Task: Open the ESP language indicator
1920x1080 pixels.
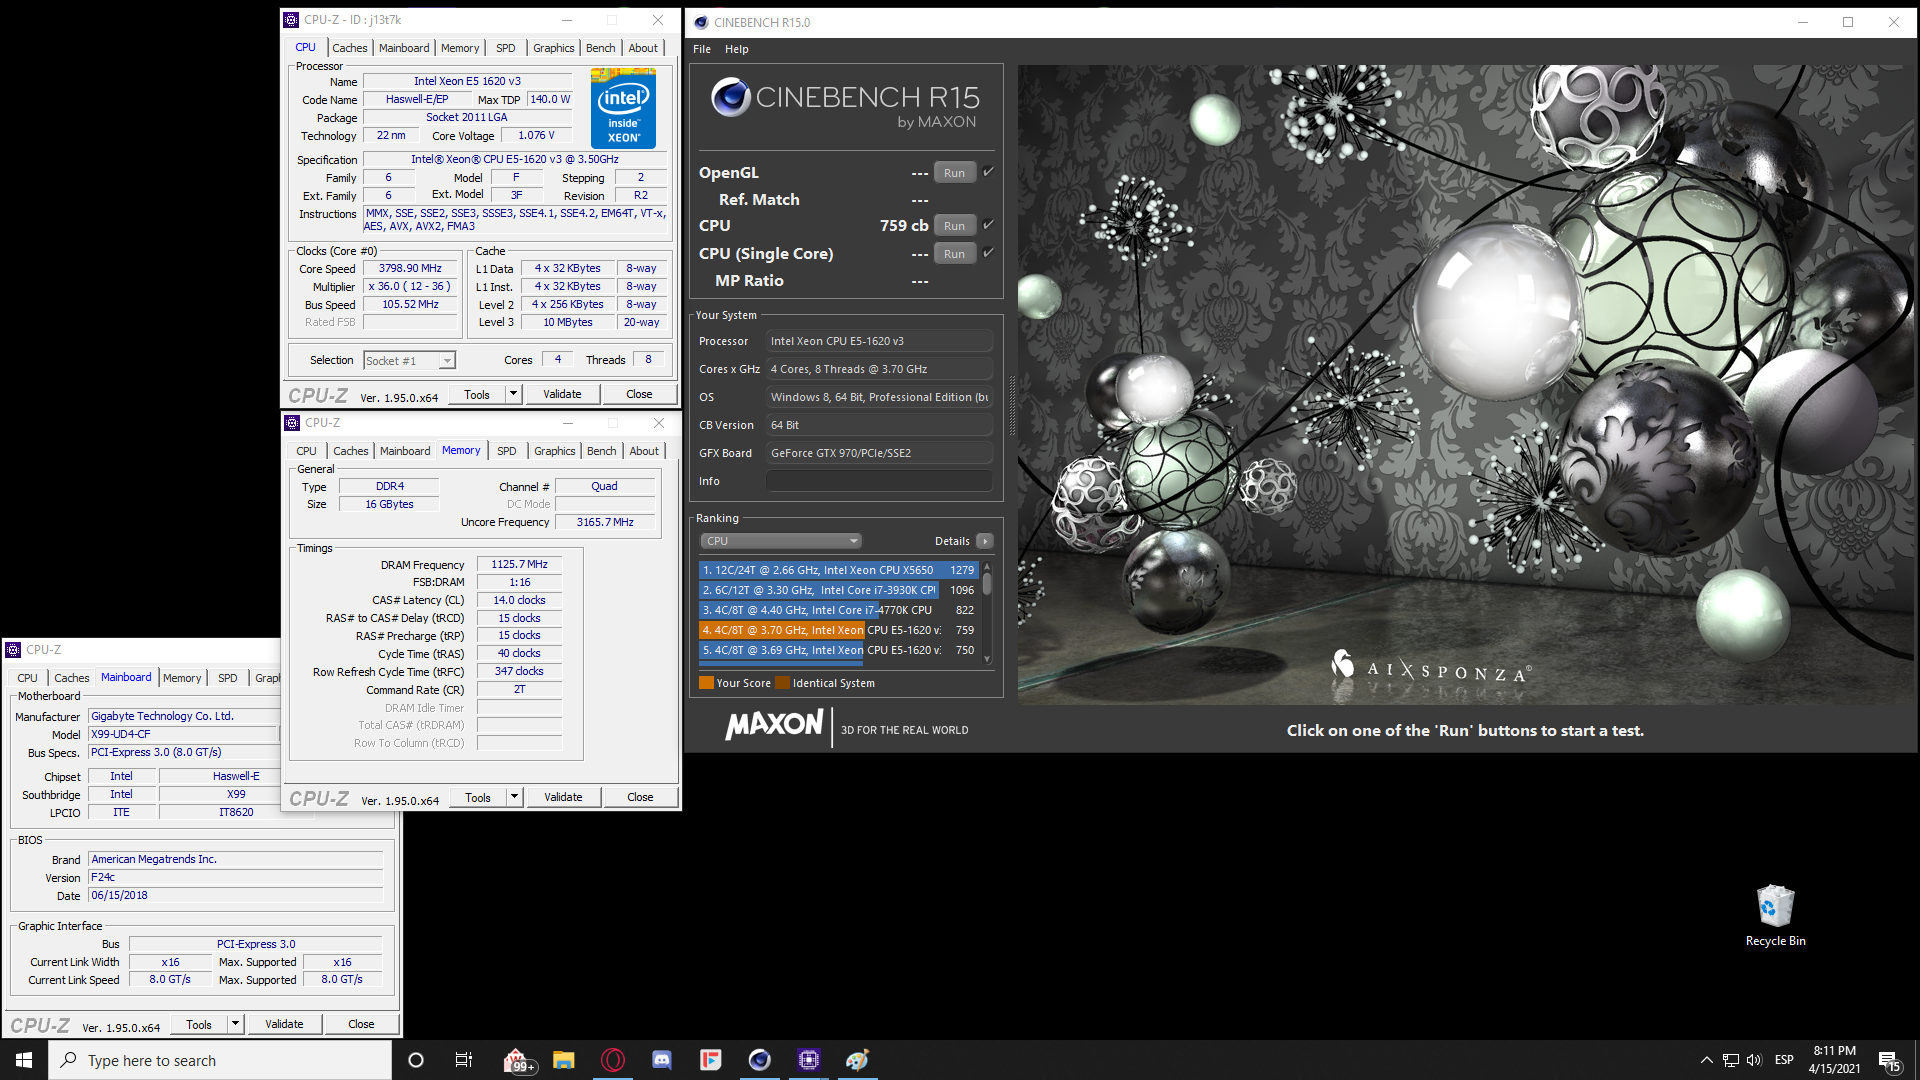Action: (1784, 1060)
